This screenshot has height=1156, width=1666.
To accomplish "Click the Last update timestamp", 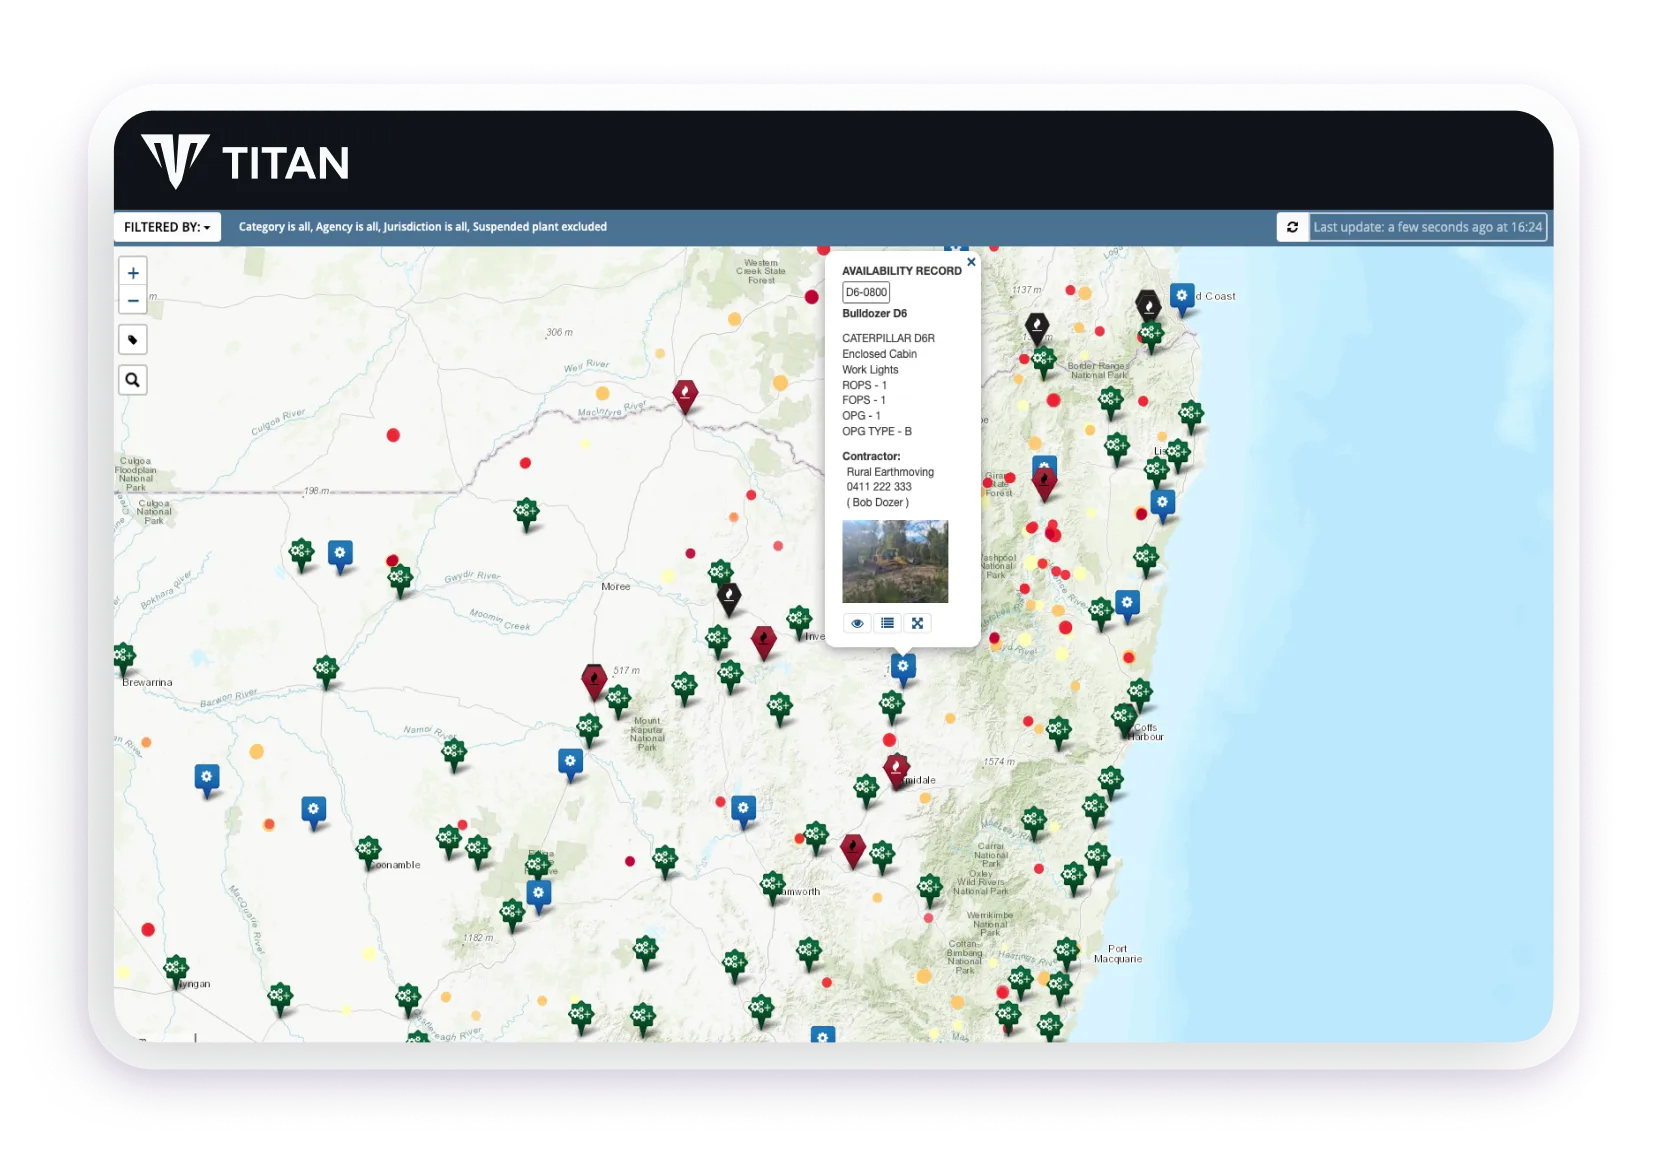I will [x=1427, y=227].
